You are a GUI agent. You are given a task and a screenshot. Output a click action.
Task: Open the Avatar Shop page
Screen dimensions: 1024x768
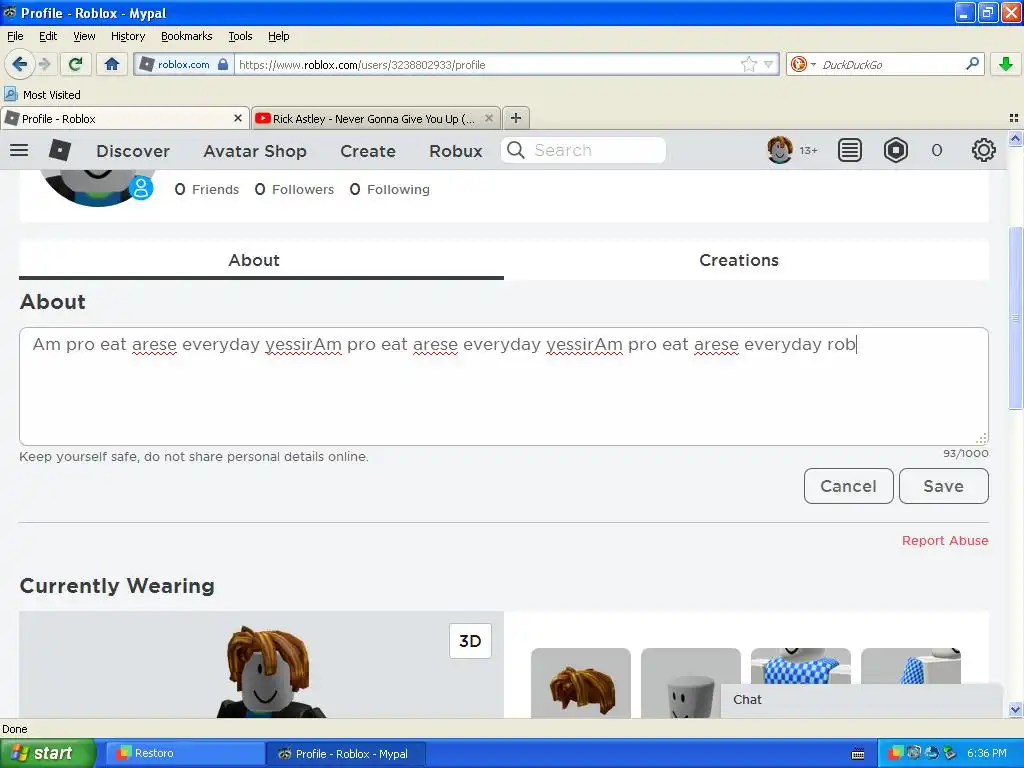[x=255, y=151]
